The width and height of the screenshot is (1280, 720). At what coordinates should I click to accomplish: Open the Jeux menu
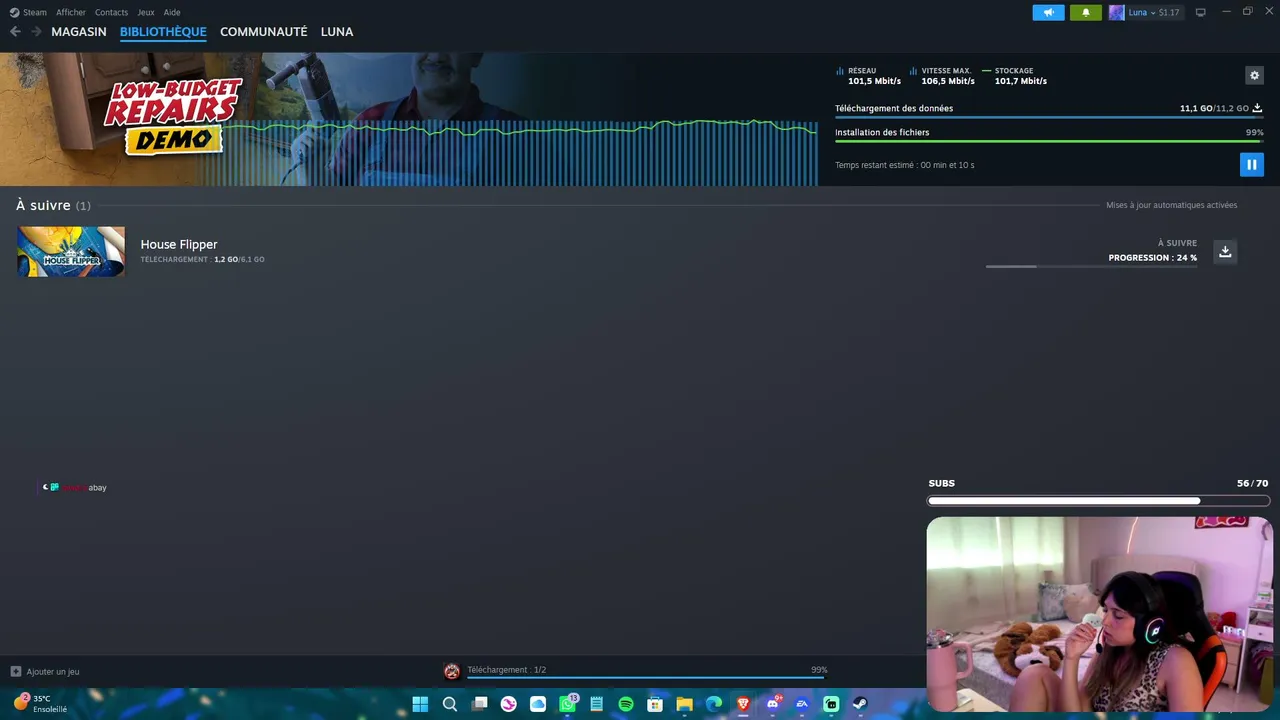click(x=146, y=13)
